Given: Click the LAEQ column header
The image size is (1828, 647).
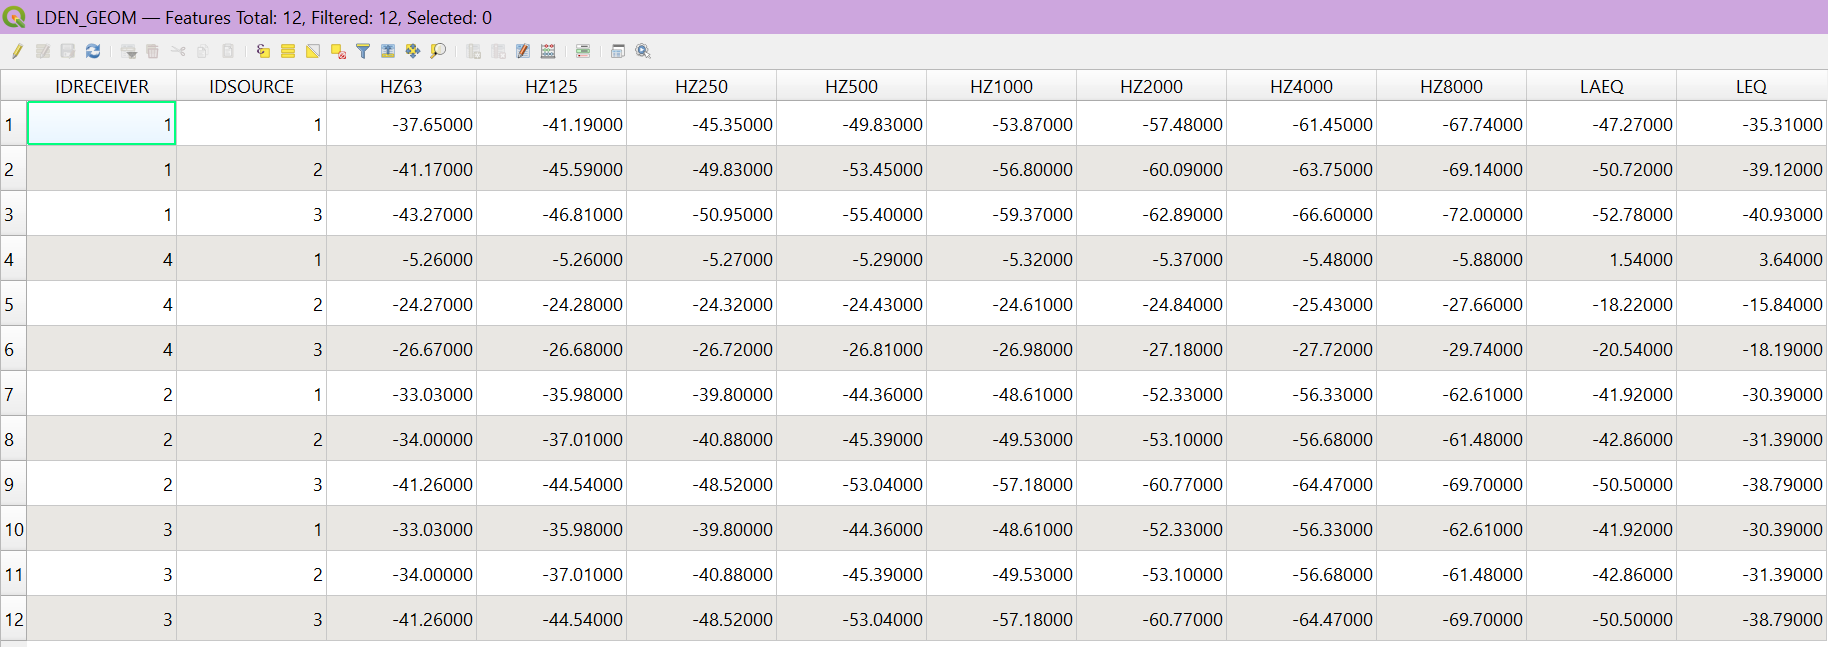Looking at the screenshot, I should (x=1602, y=87).
